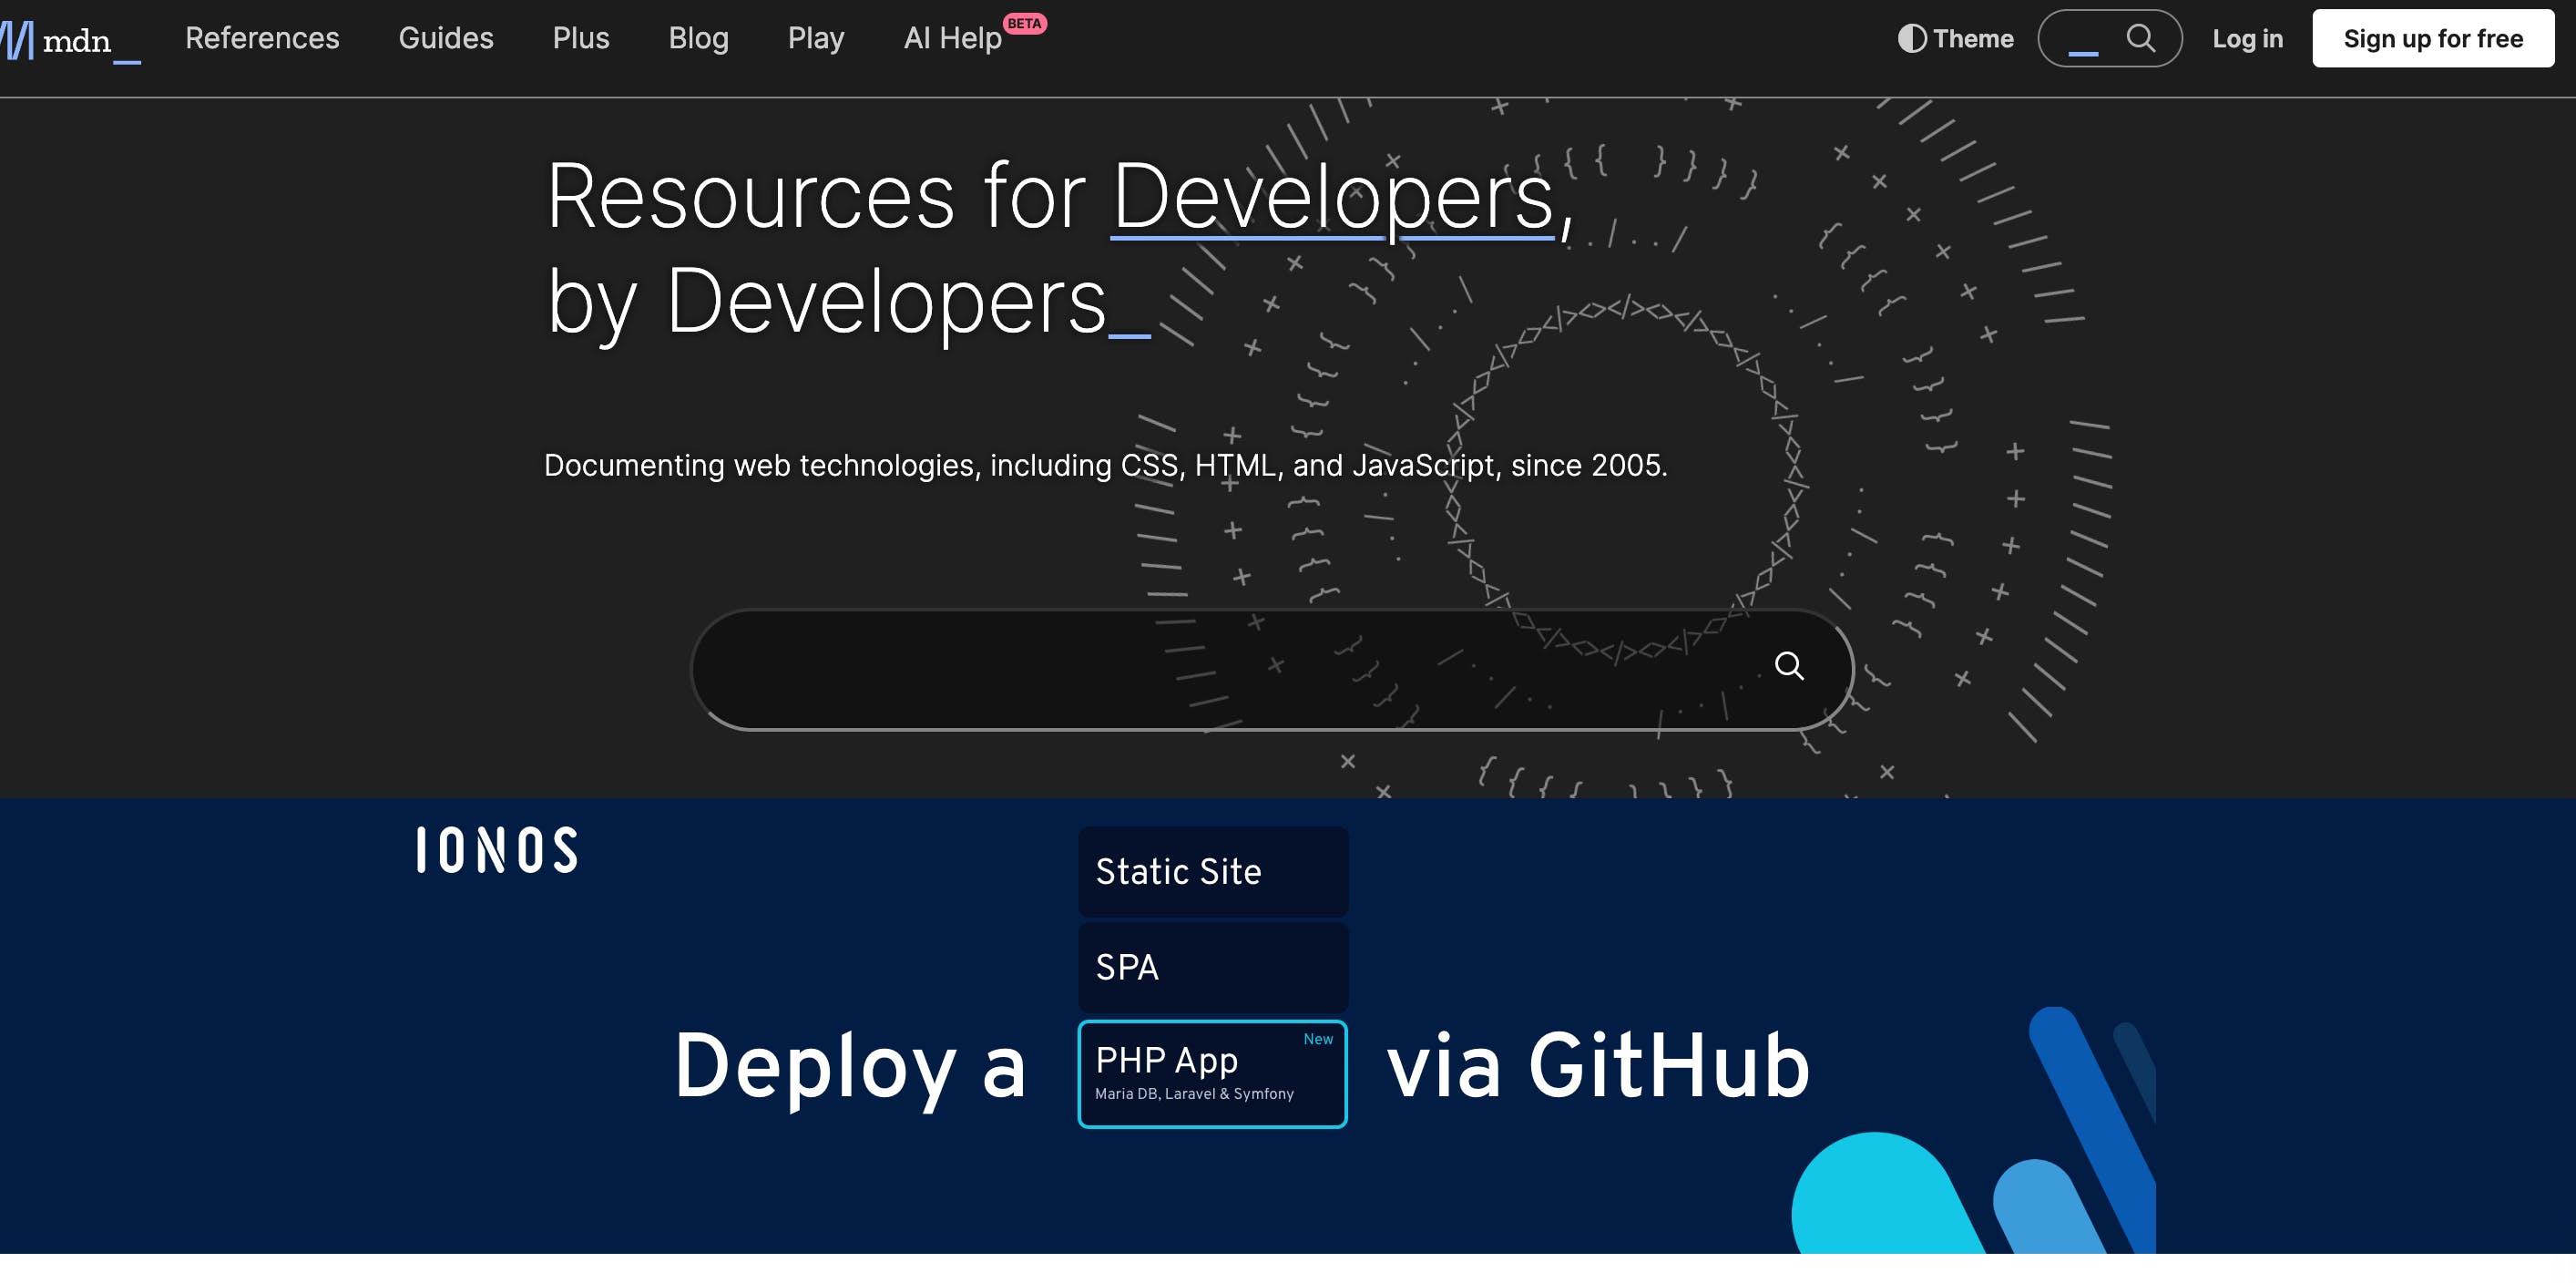Open the Guides menu
Viewport: 2576px width, 1283px height.
[x=446, y=38]
